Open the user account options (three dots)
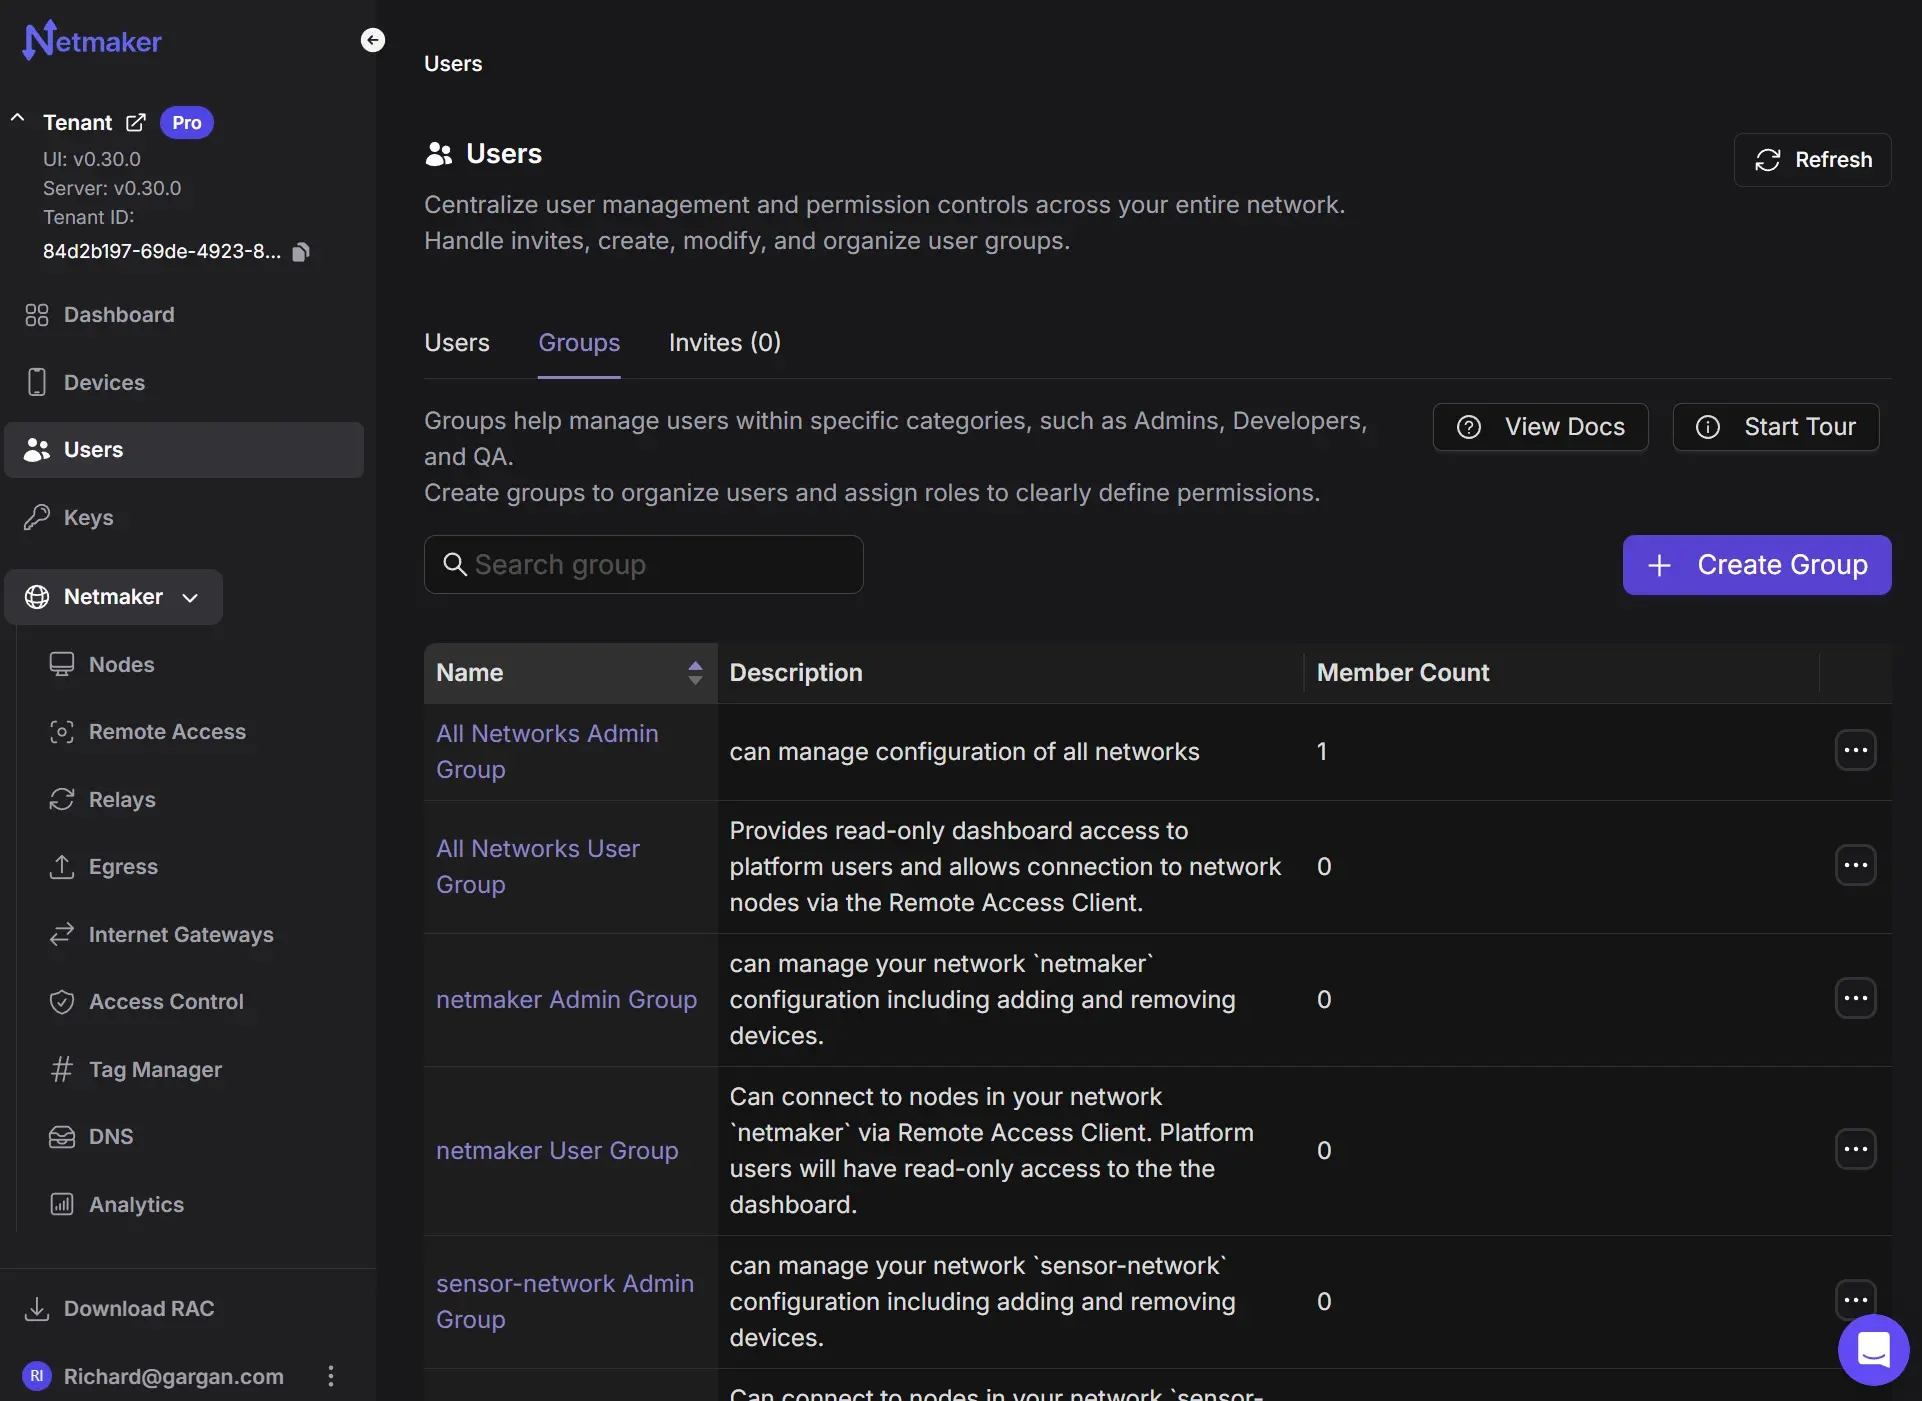 (x=331, y=1376)
